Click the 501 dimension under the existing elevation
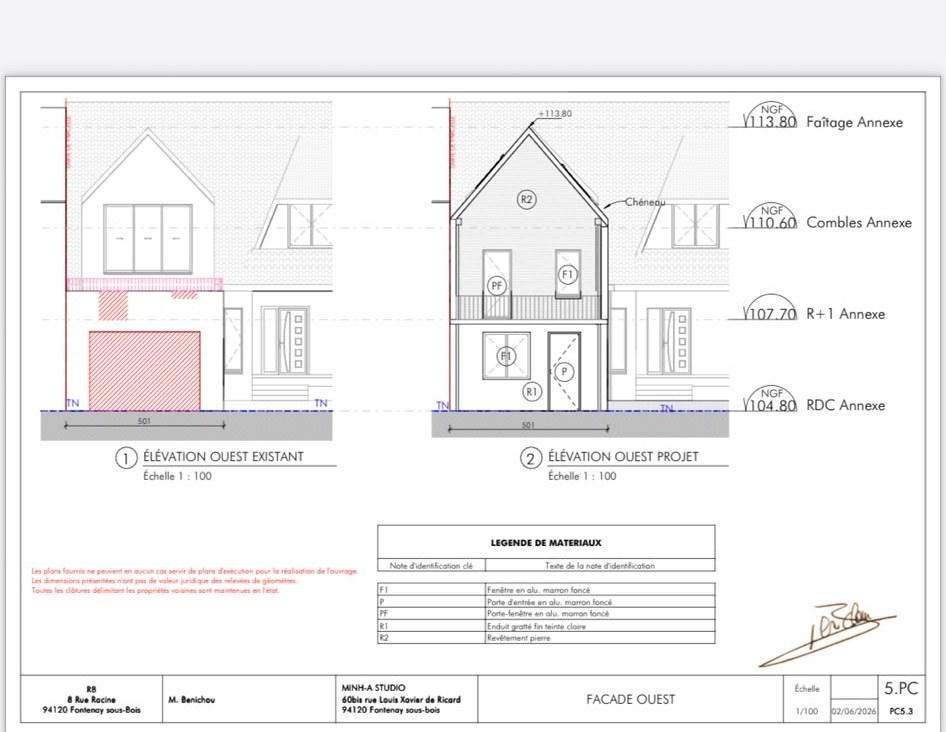Viewport: 946px width, 732px height. click(x=144, y=421)
